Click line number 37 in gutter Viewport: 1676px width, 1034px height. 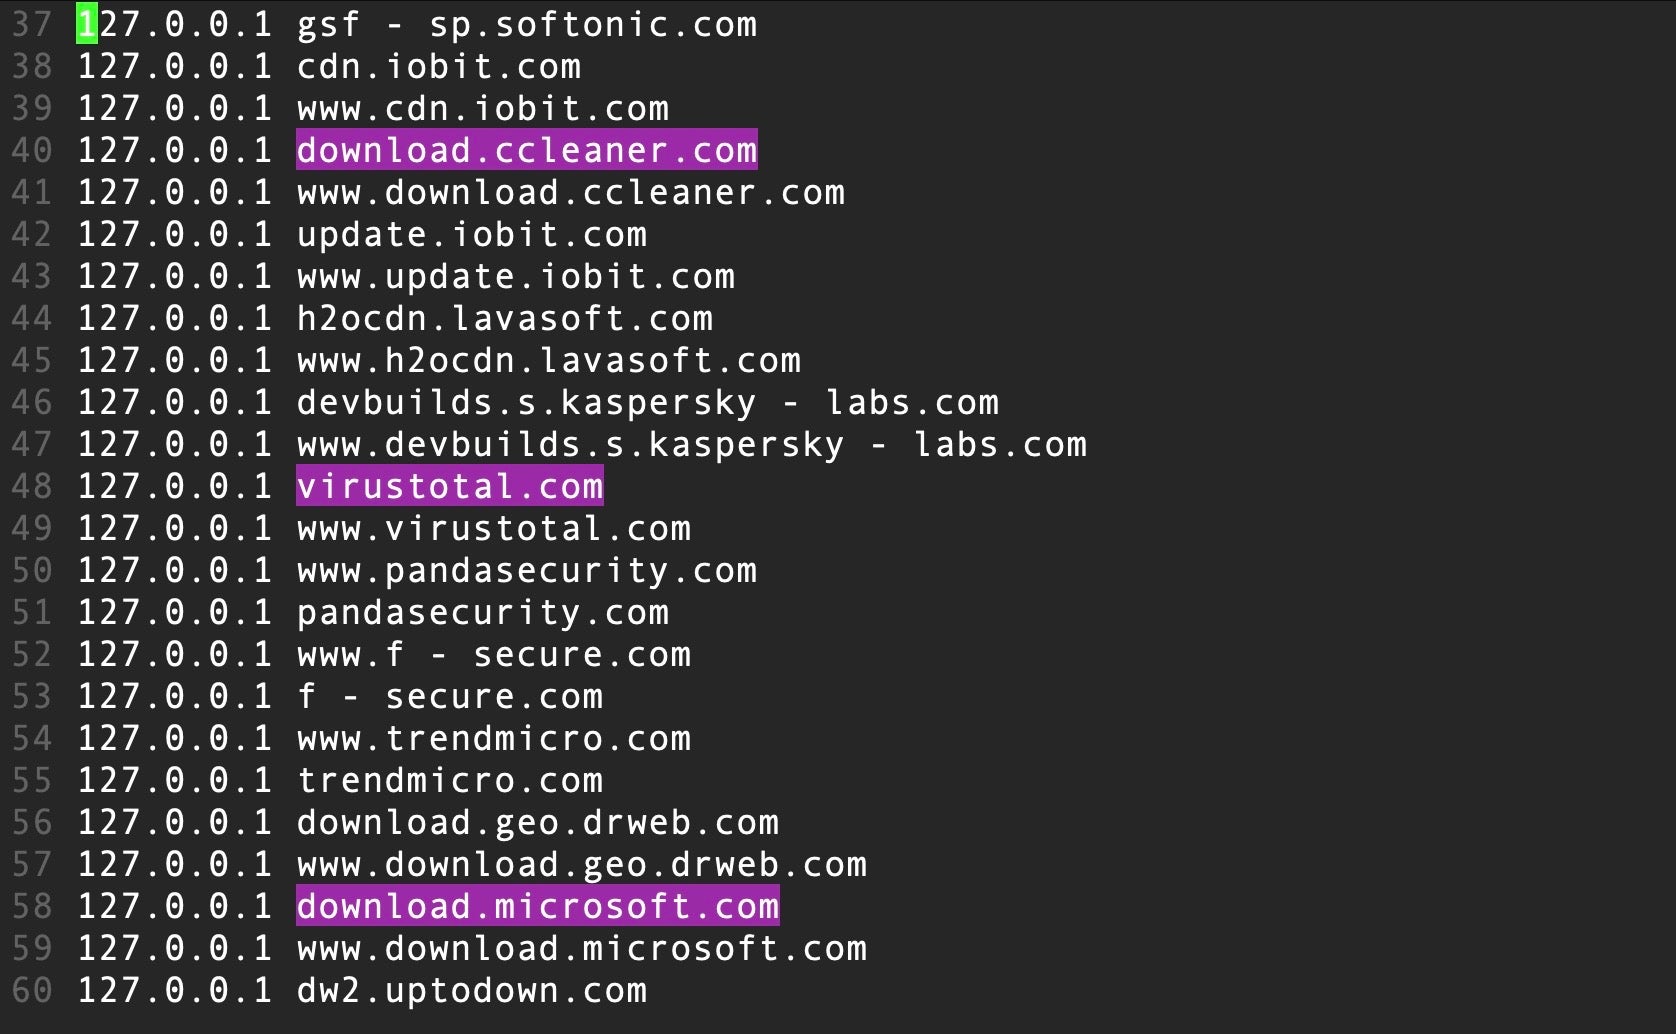pos(31,24)
